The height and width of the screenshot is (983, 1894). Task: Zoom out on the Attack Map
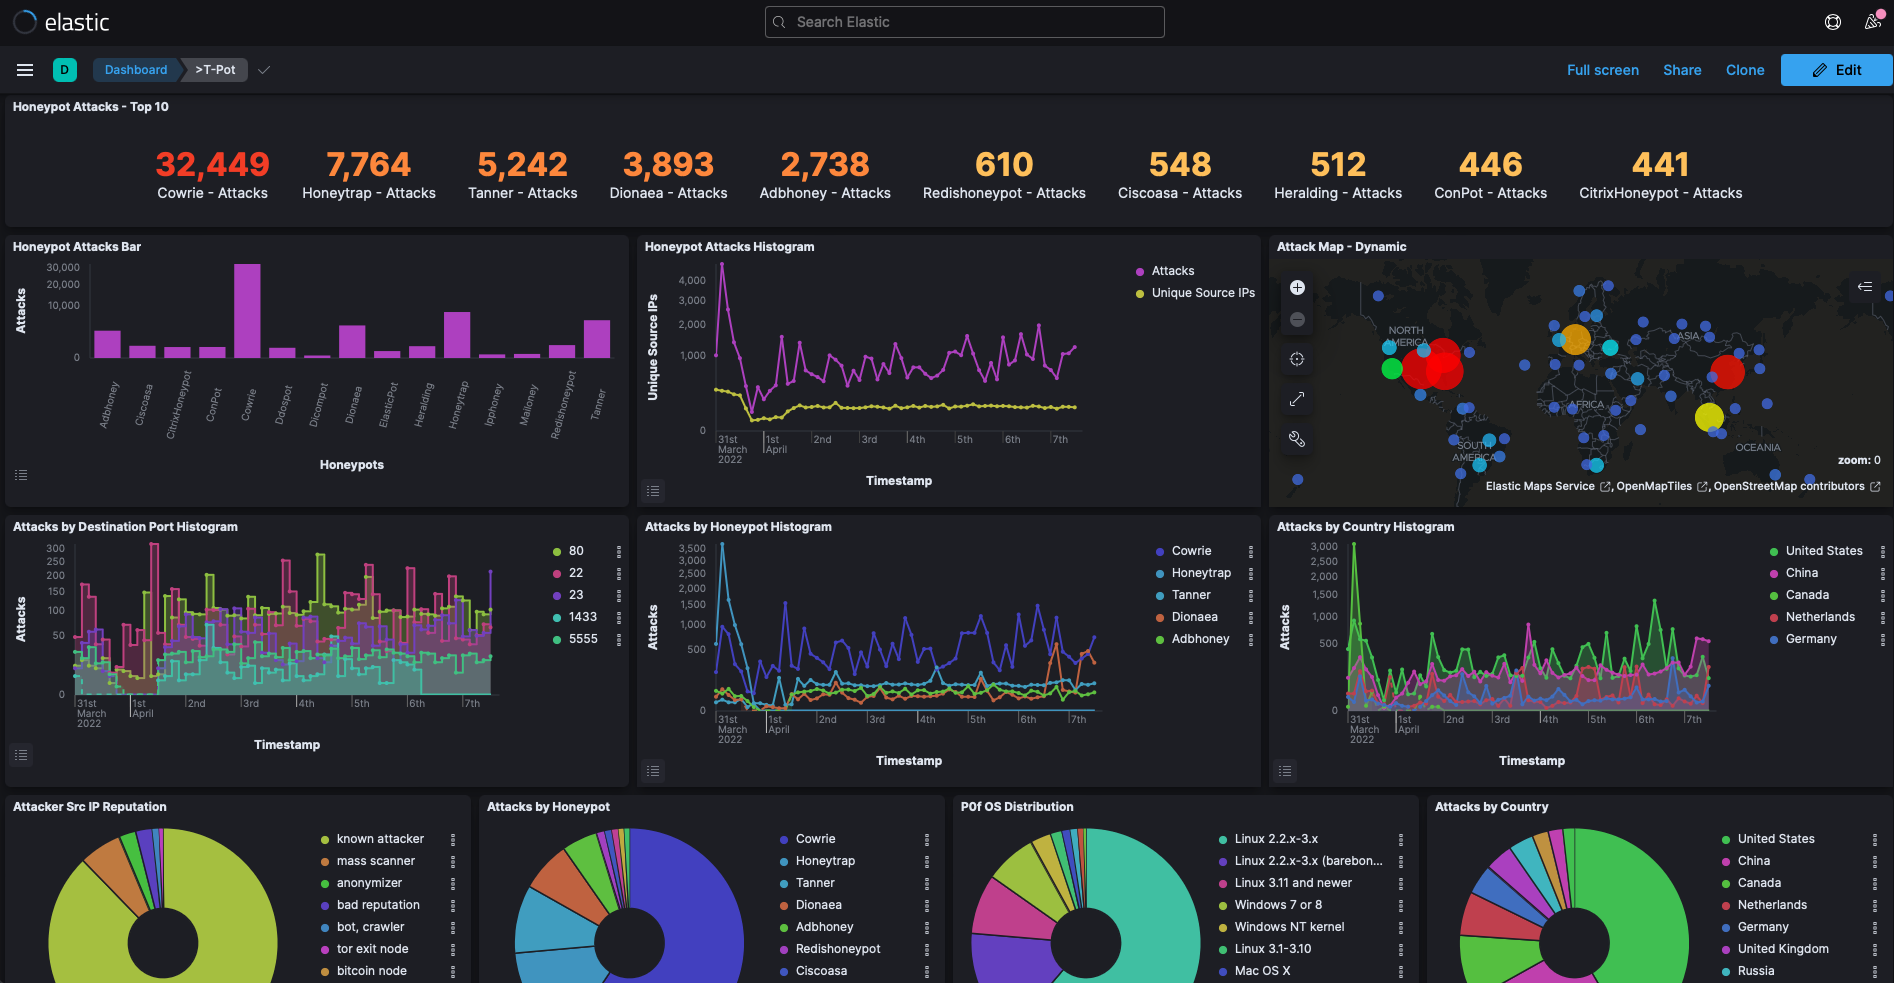(x=1297, y=319)
